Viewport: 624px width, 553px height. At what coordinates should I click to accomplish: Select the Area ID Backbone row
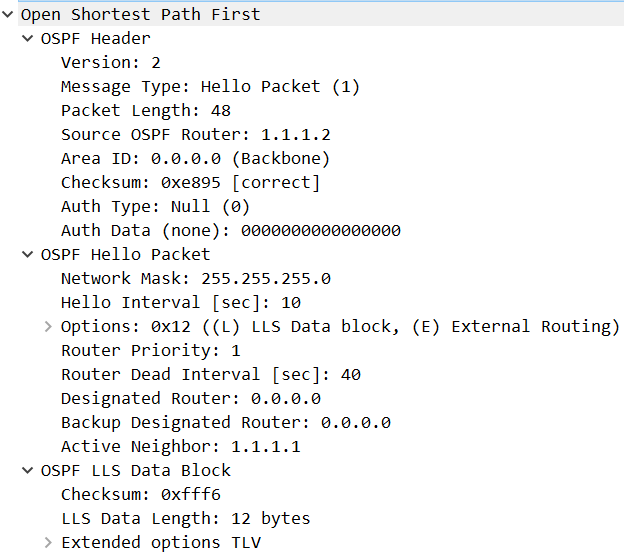pos(195,159)
